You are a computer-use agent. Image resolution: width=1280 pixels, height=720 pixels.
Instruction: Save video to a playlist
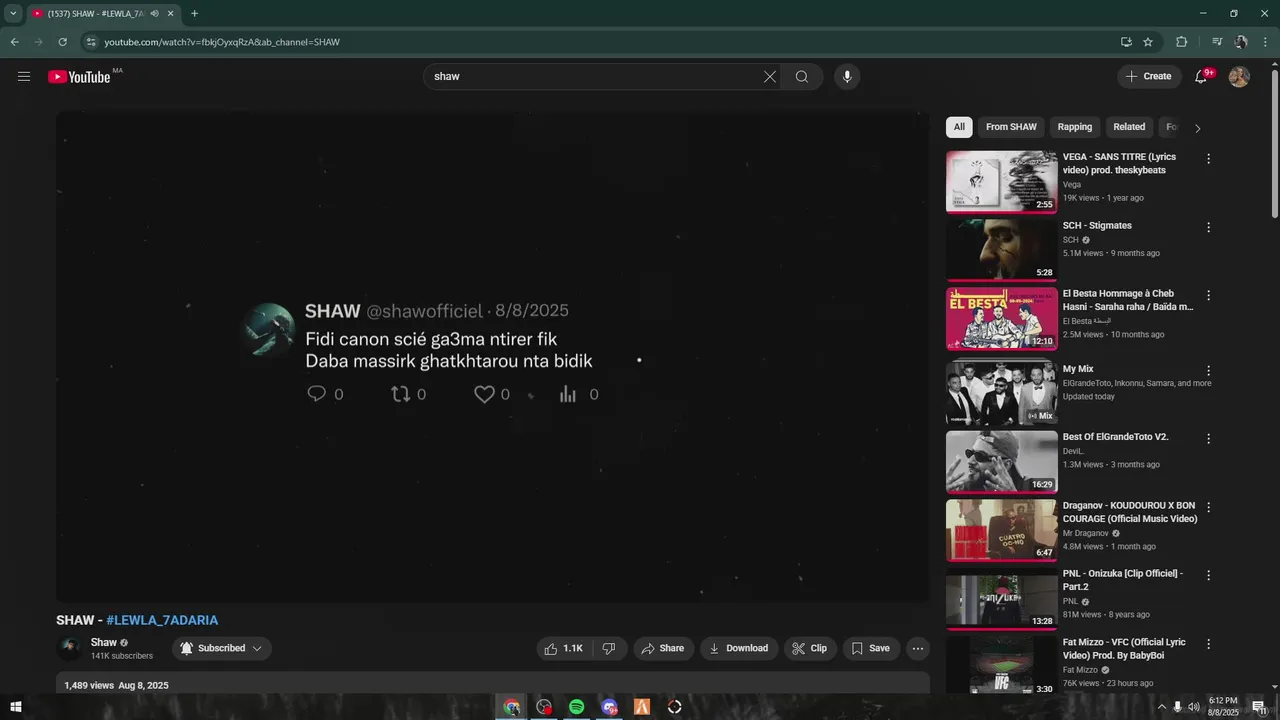coord(871,648)
